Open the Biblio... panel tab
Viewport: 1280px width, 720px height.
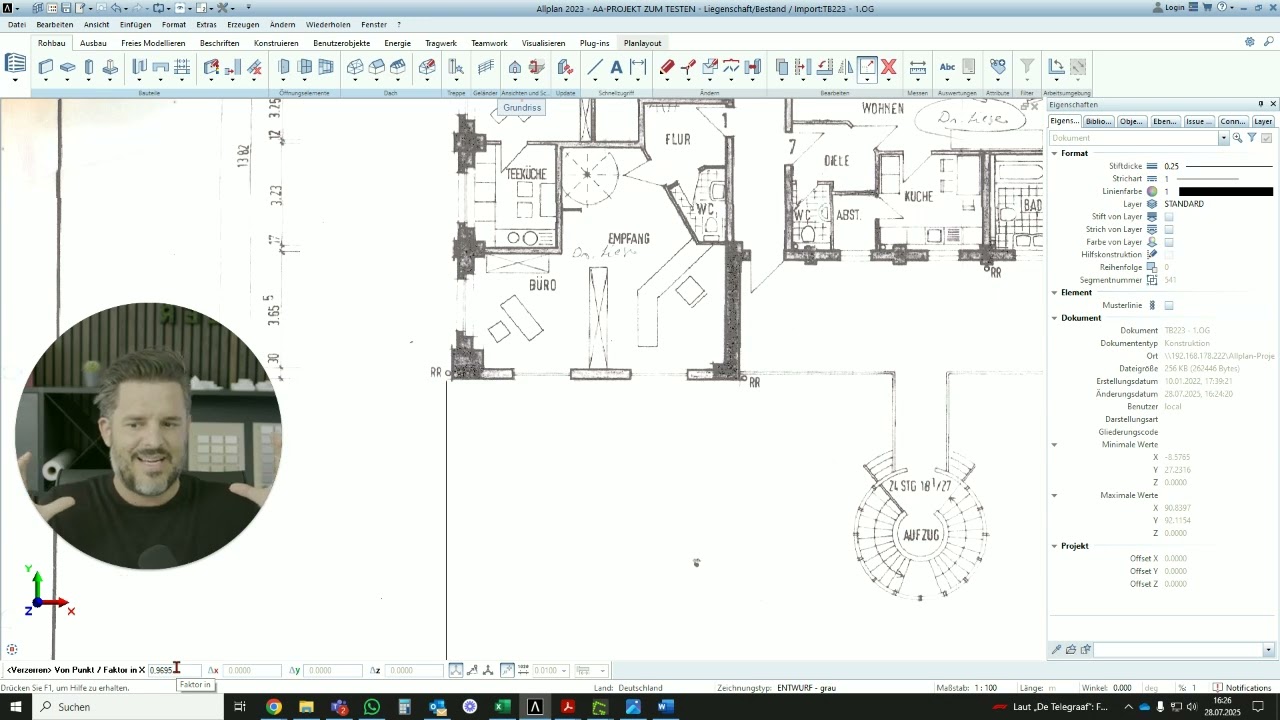[x=1098, y=121]
